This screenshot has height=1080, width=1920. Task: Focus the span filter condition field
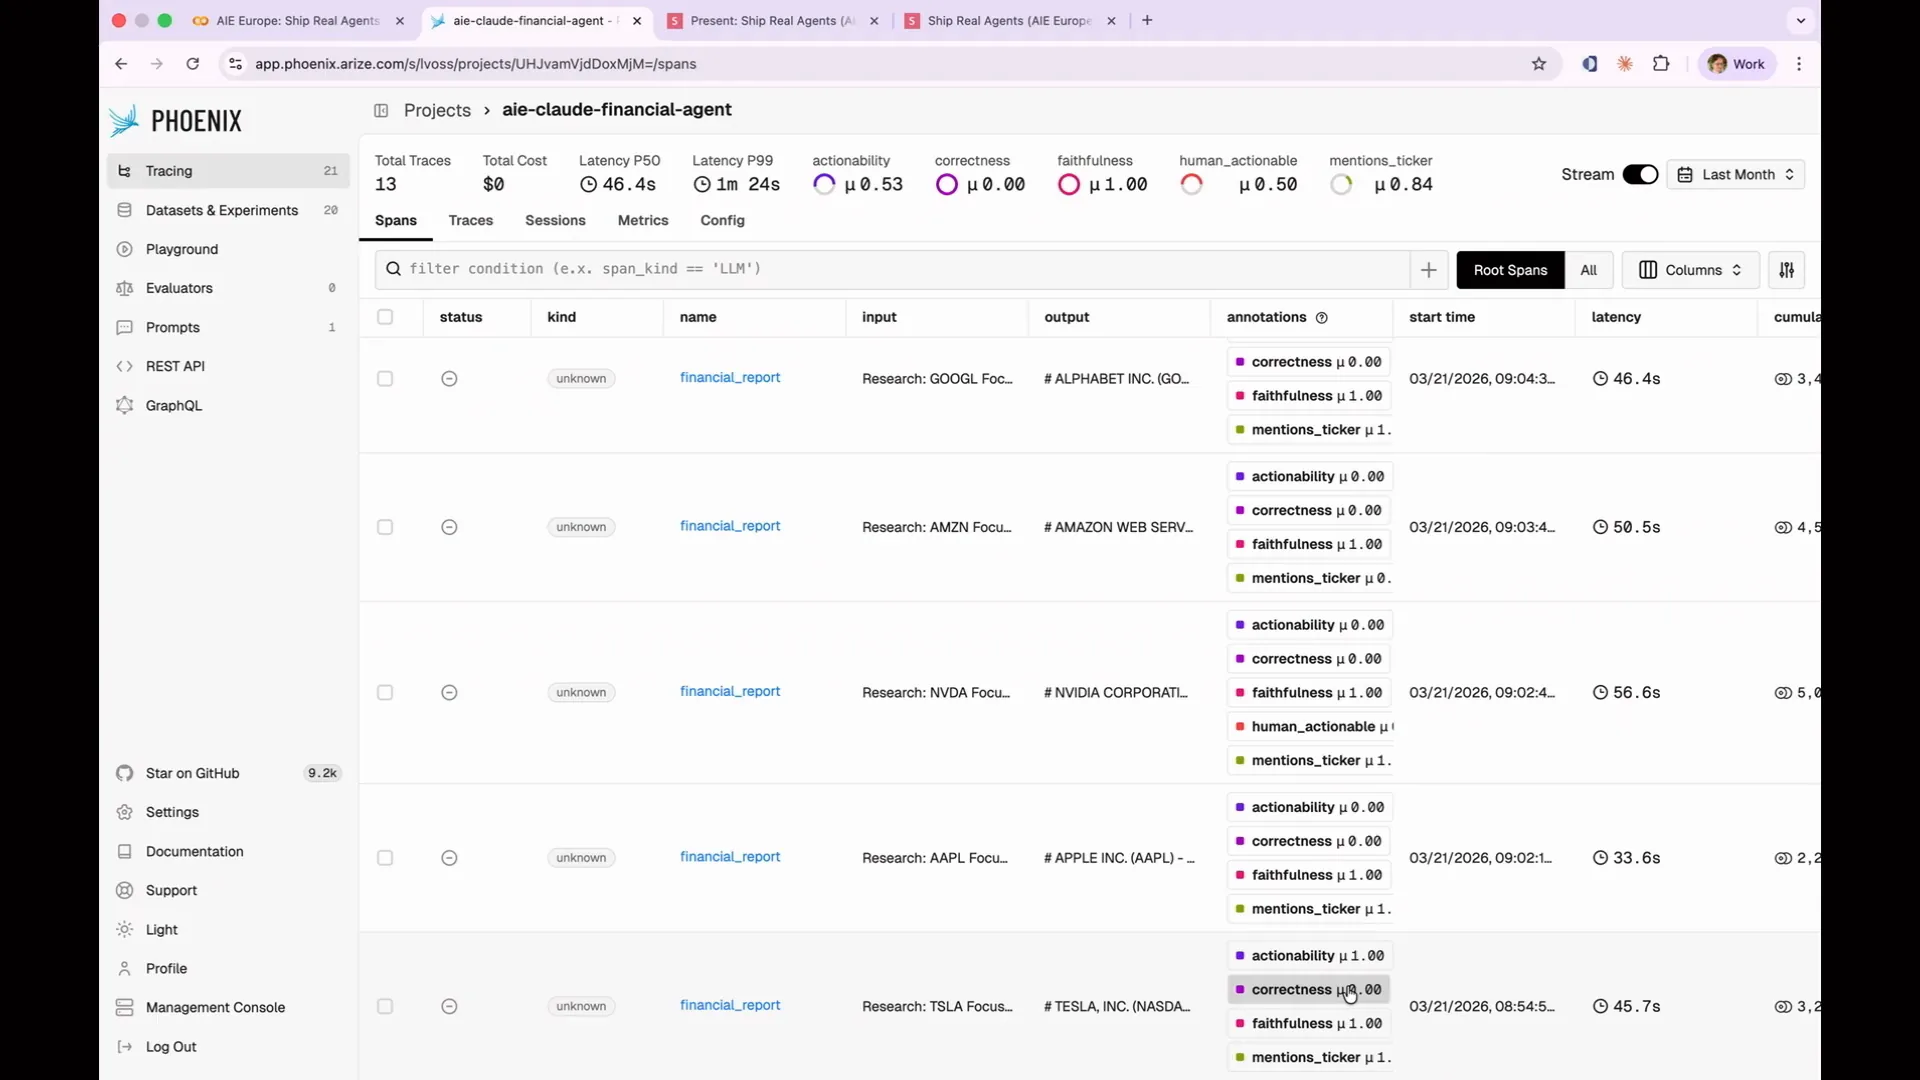coord(892,270)
